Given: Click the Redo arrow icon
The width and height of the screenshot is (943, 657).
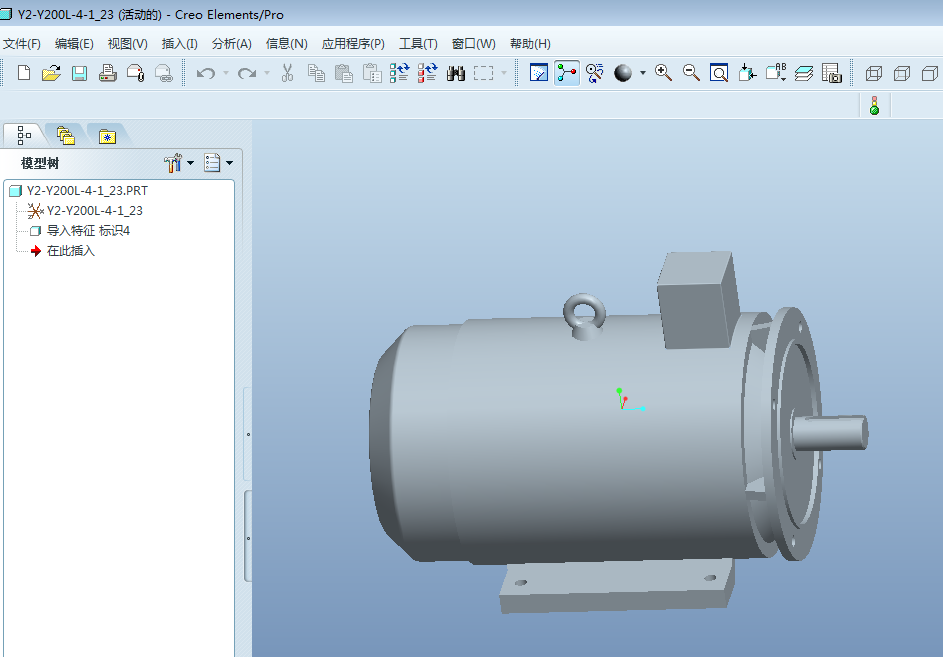Looking at the screenshot, I should click(247, 73).
